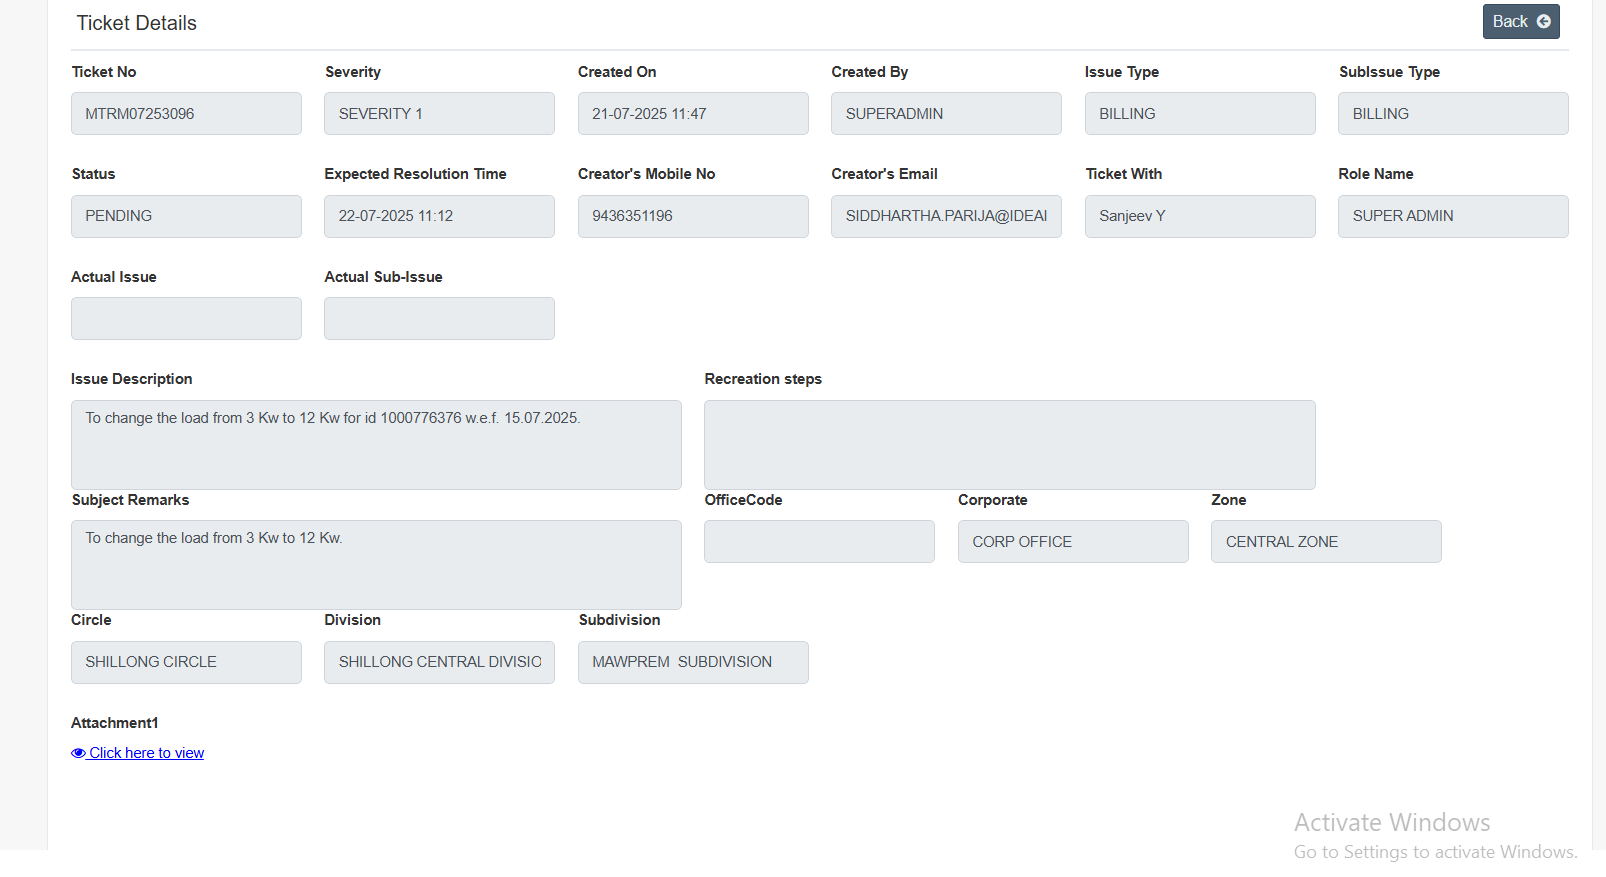This screenshot has width=1606, height=877.
Task: Click the empty Actual Issue field
Action: [186, 318]
